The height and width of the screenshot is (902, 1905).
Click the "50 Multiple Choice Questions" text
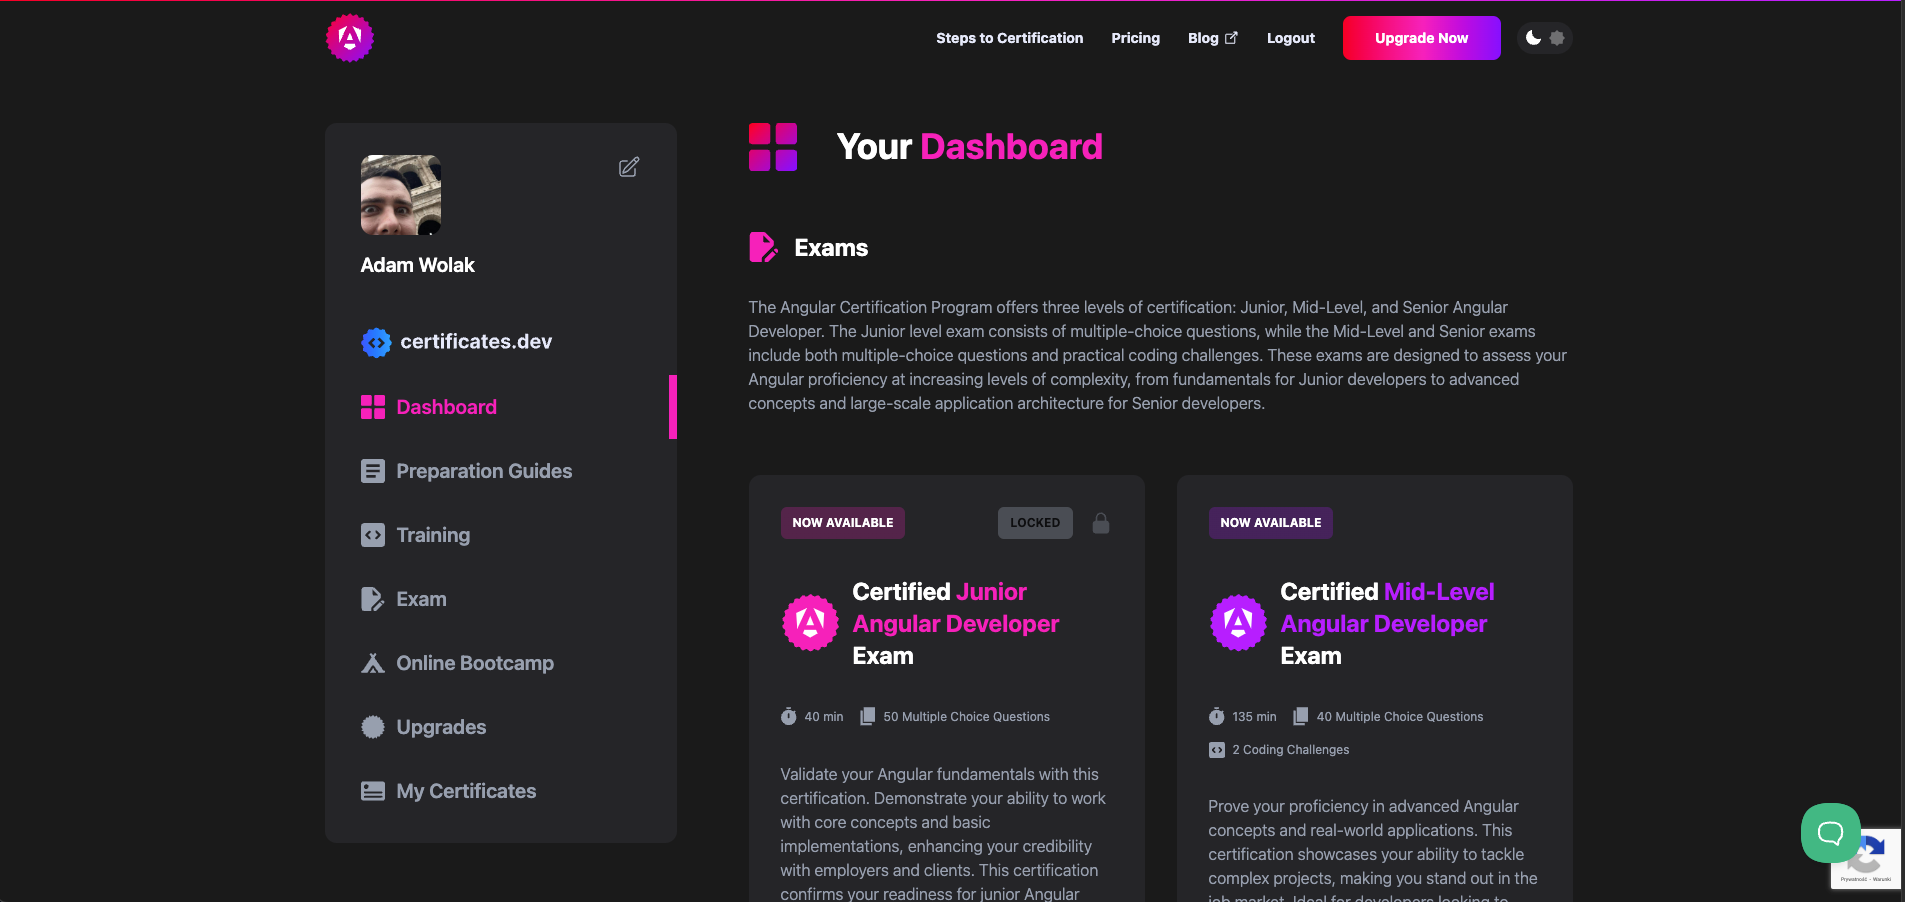tap(967, 717)
